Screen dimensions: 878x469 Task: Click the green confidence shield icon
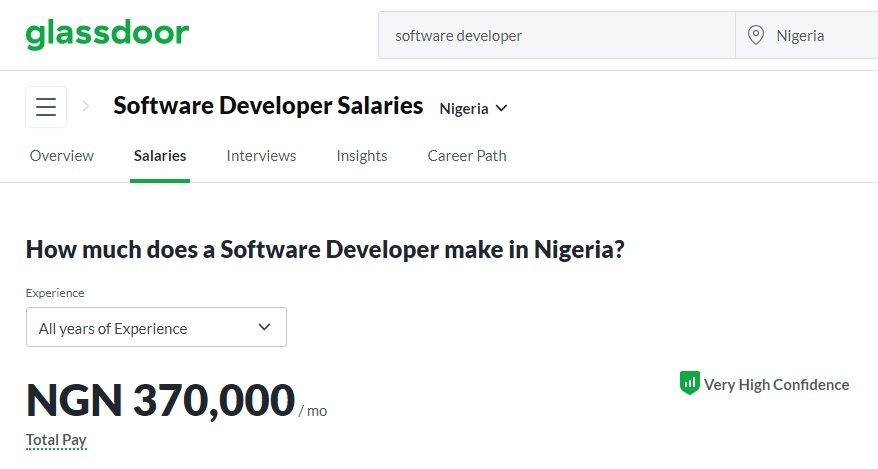point(689,383)
